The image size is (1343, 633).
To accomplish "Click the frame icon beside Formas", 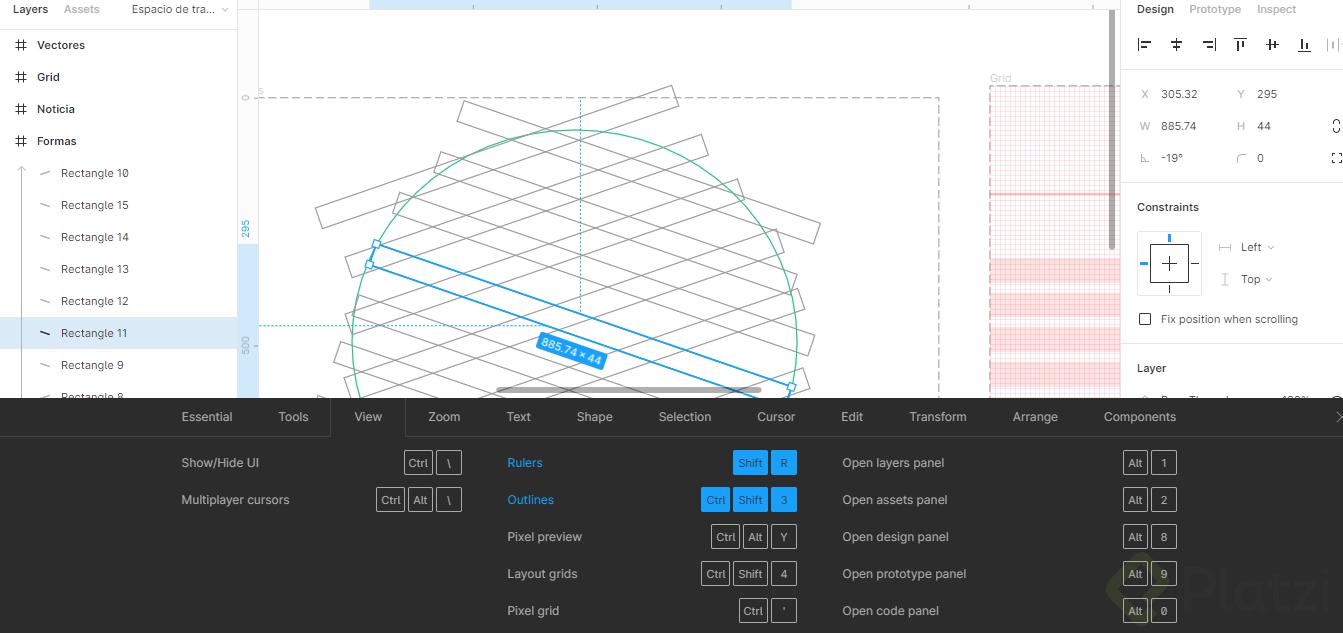I will click(x=20, y=141).
